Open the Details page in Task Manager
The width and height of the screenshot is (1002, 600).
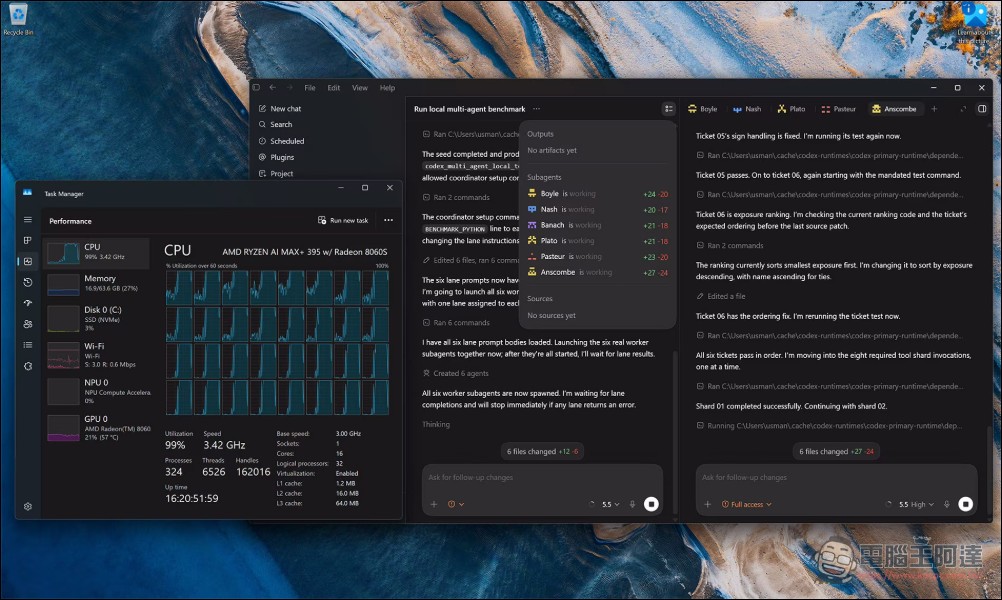pyautogui.click(x=27, y=345)
